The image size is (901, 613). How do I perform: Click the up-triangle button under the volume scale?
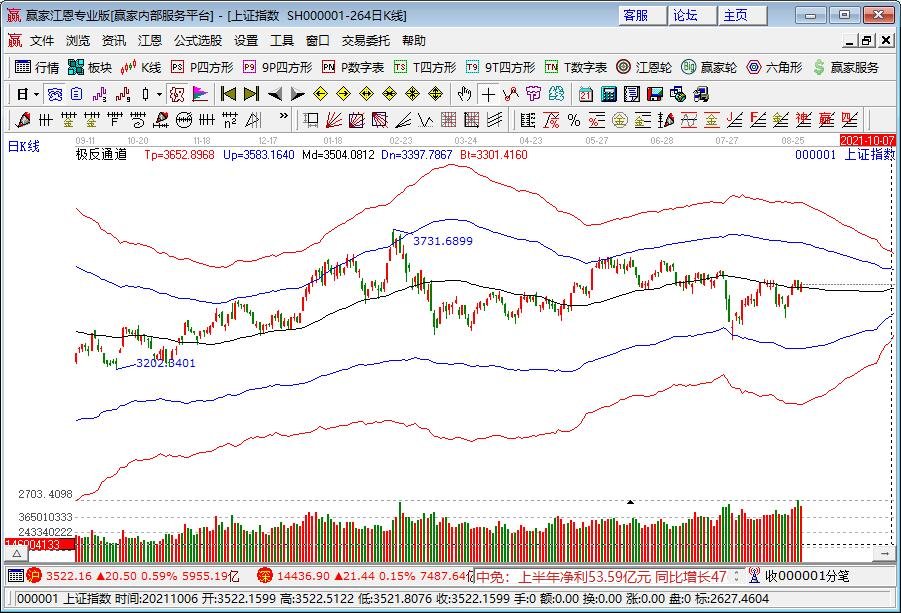pos(17,554)
